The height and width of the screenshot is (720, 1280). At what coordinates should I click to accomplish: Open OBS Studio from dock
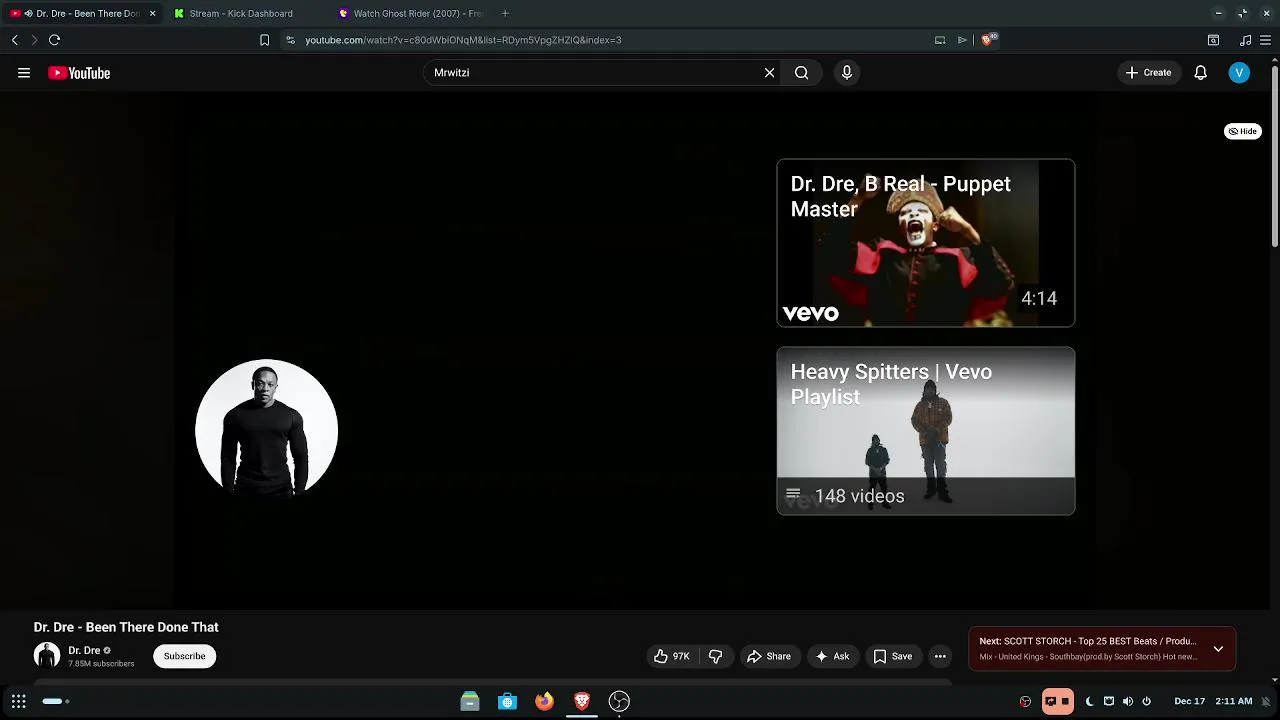point(619,701)
